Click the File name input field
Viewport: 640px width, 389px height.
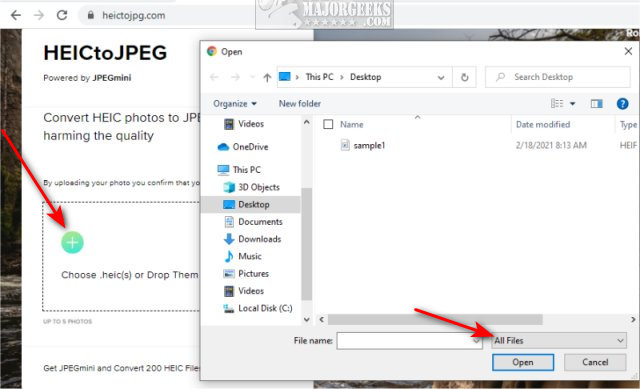click(x=410, y=340)
